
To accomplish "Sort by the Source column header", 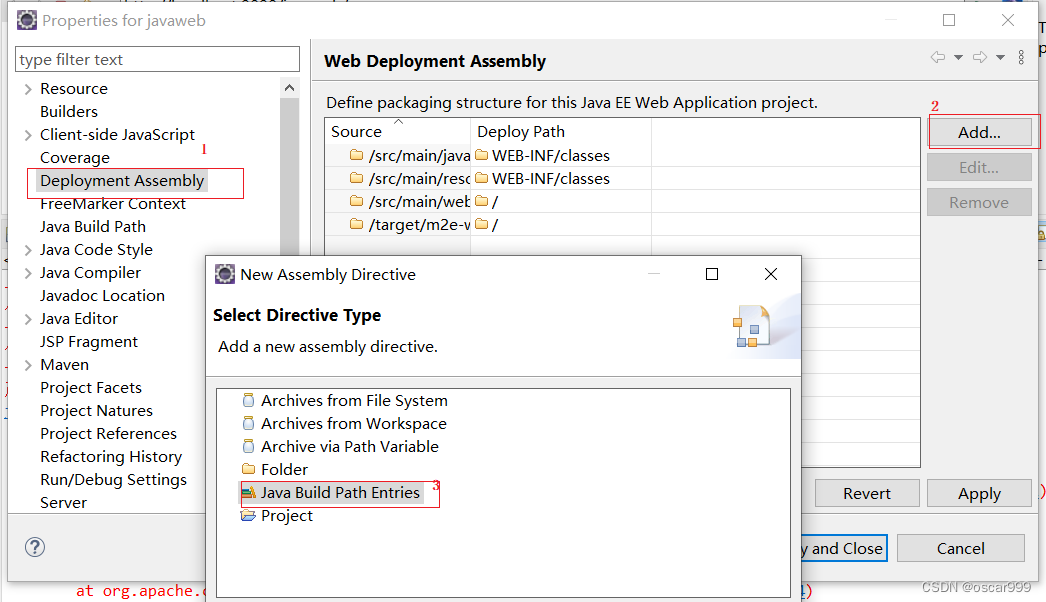I will point(357,132).
